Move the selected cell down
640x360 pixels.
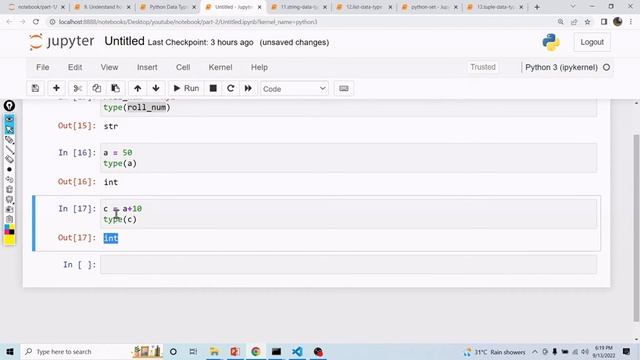point(156,88)
